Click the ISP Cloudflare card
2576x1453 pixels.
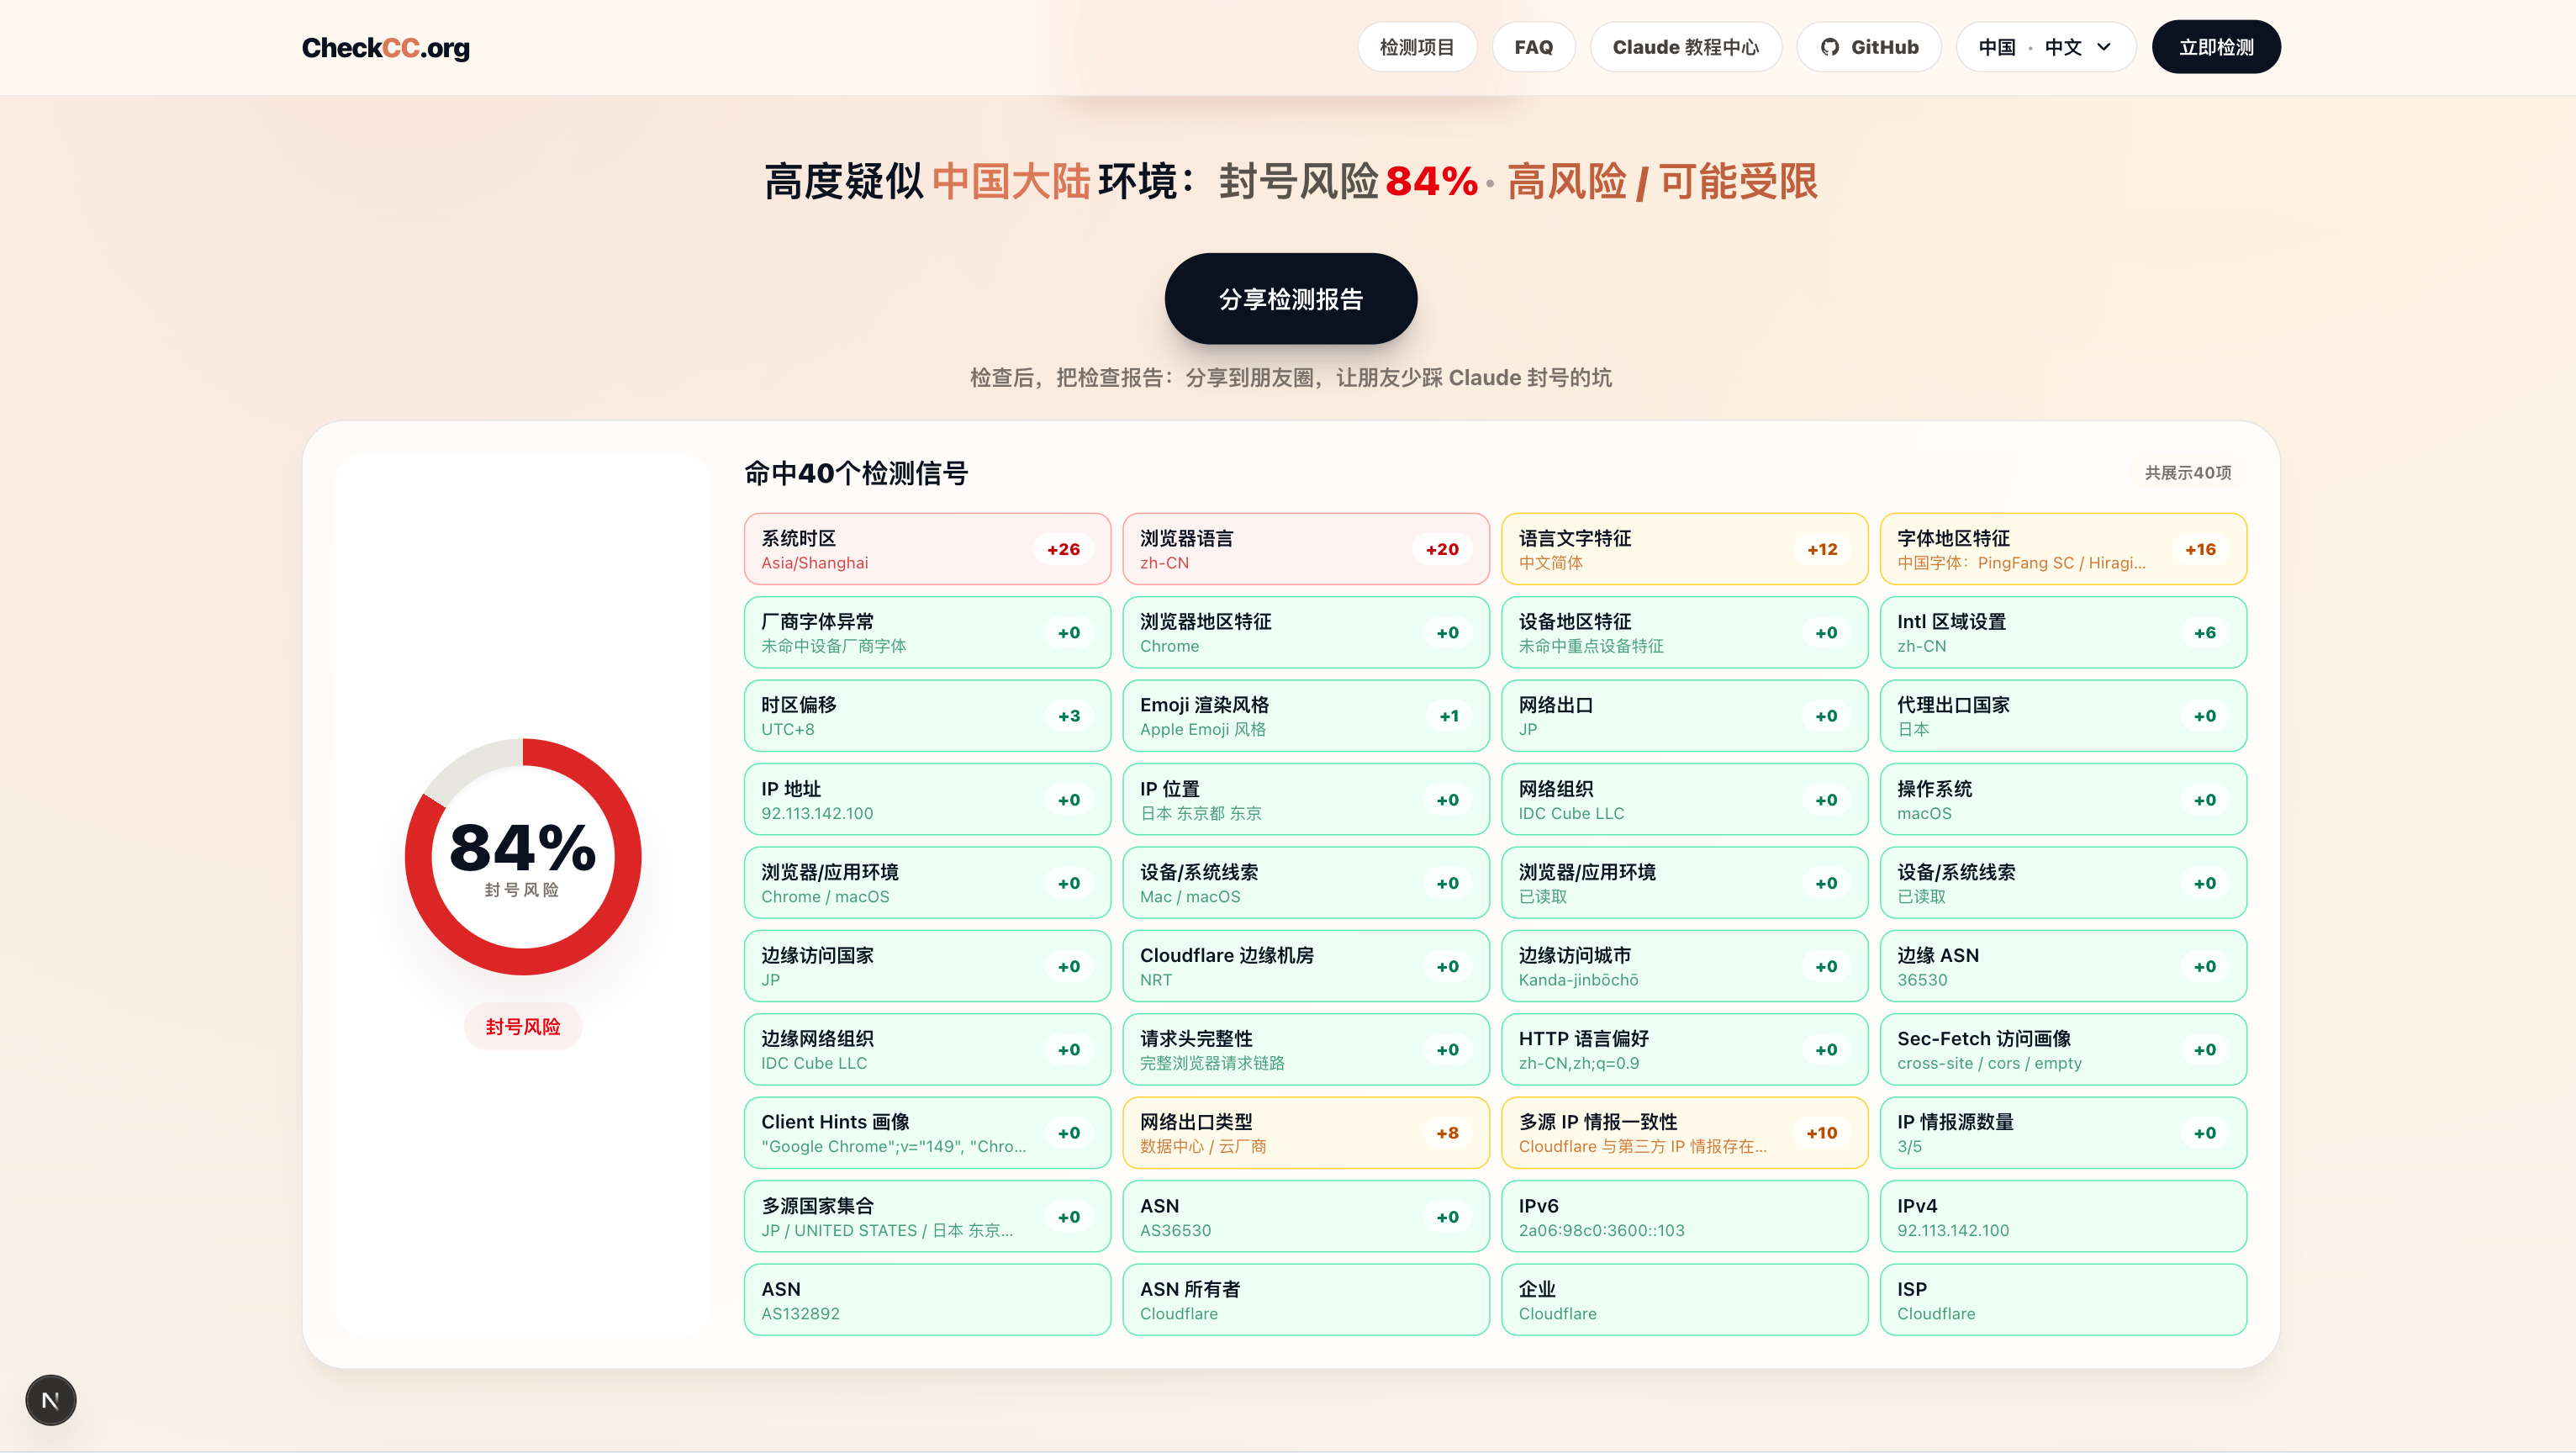pyautogui.click(x=2063, y=1300)
